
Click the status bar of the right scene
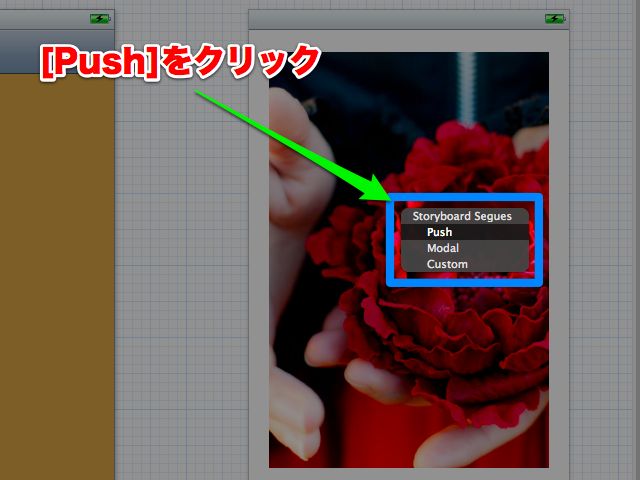click(x=409, y=19)
